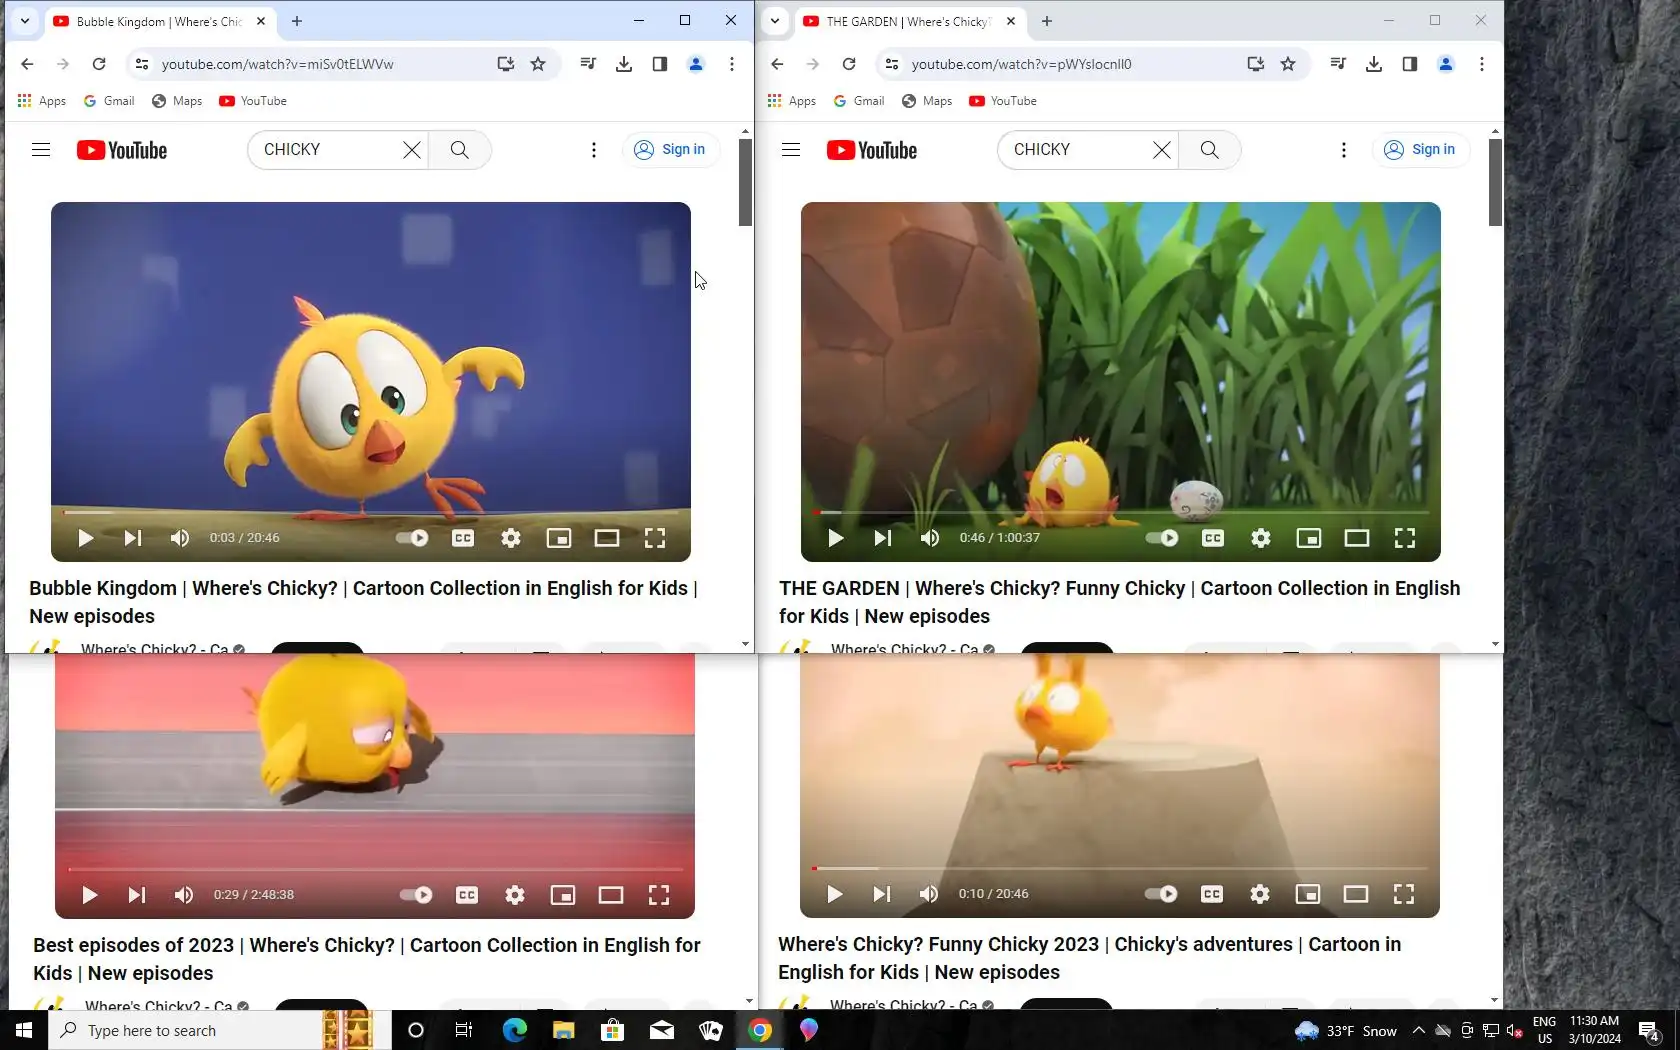Open Maps bookmark in THE GARDEN window
Image resolution: width=1680 pixels, height=1050 pixels.
927,101
